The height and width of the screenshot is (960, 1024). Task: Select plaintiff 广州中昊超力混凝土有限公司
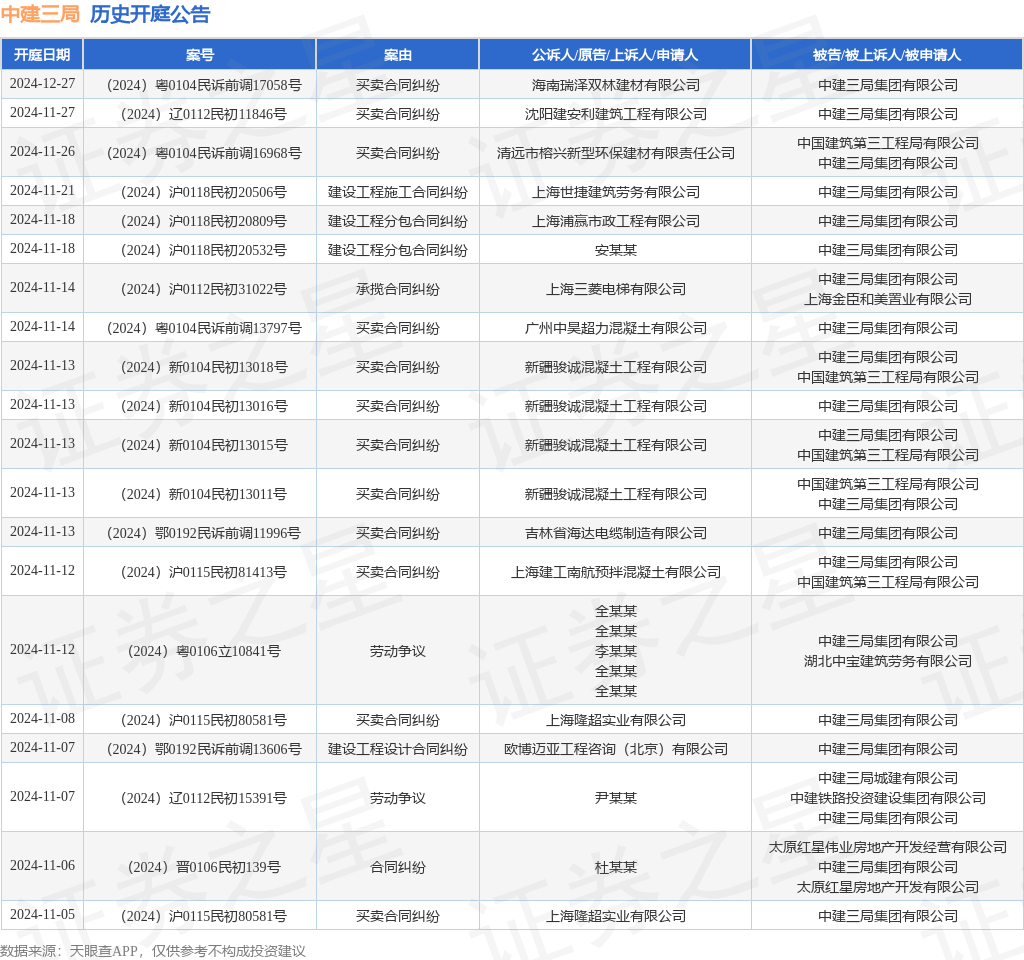pos(615,328)
